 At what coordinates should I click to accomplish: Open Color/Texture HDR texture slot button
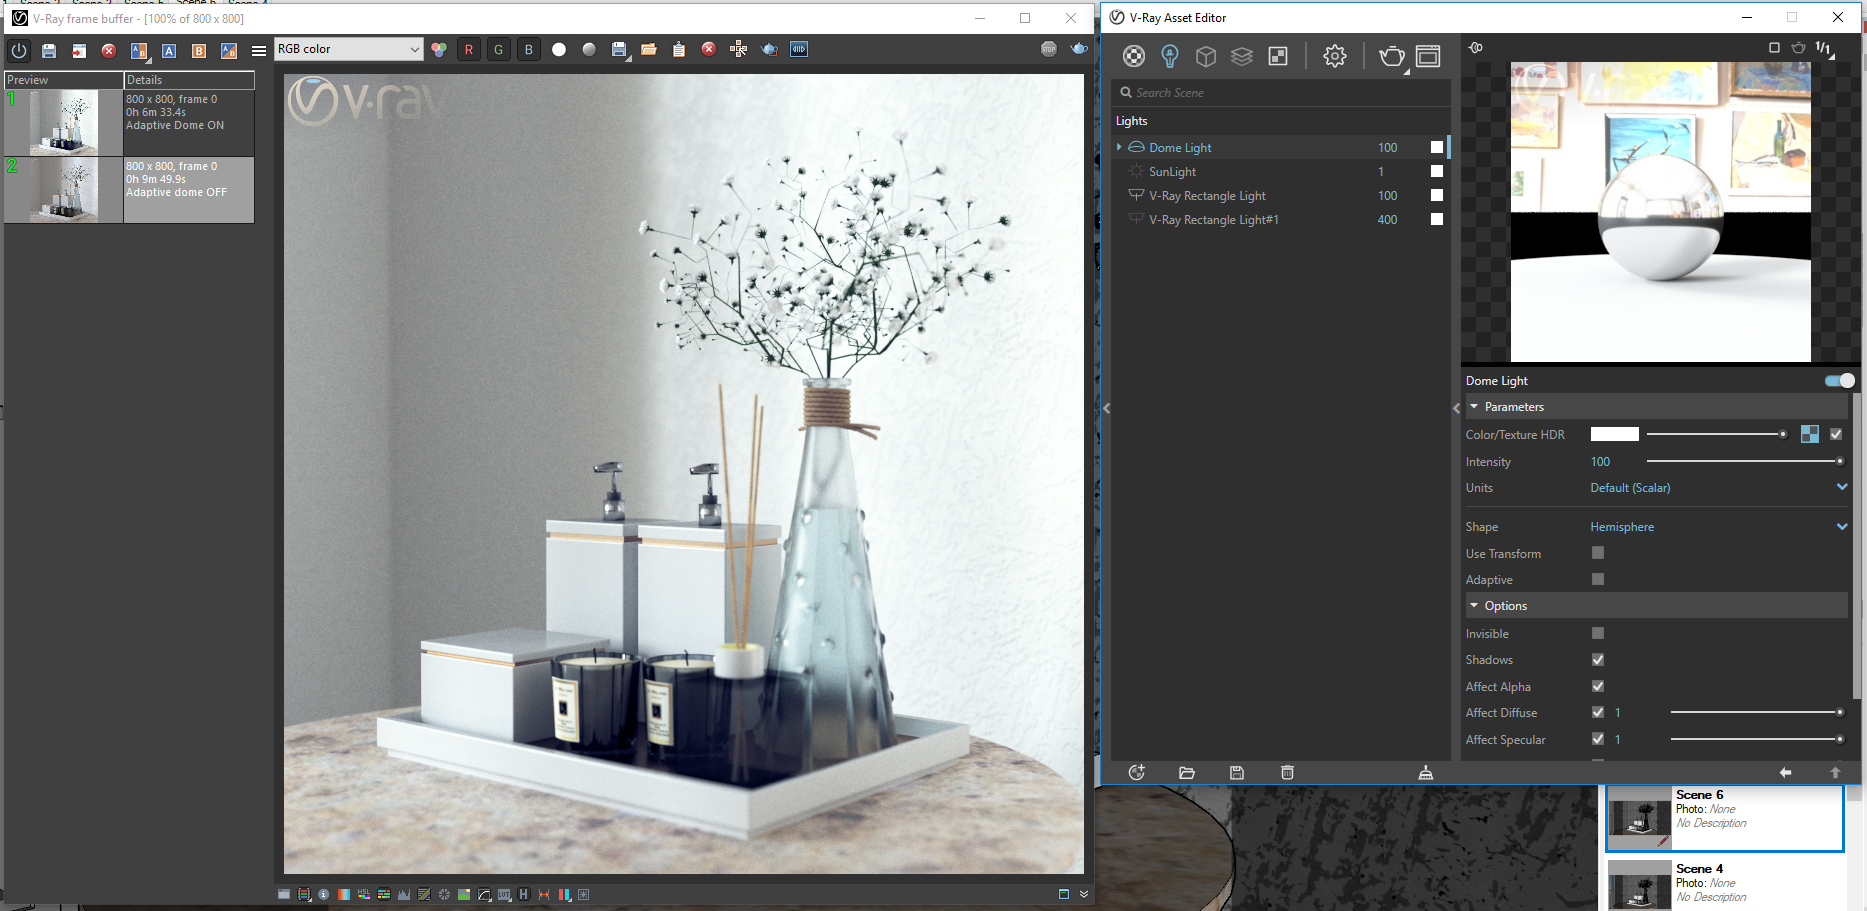point(1810,434)
